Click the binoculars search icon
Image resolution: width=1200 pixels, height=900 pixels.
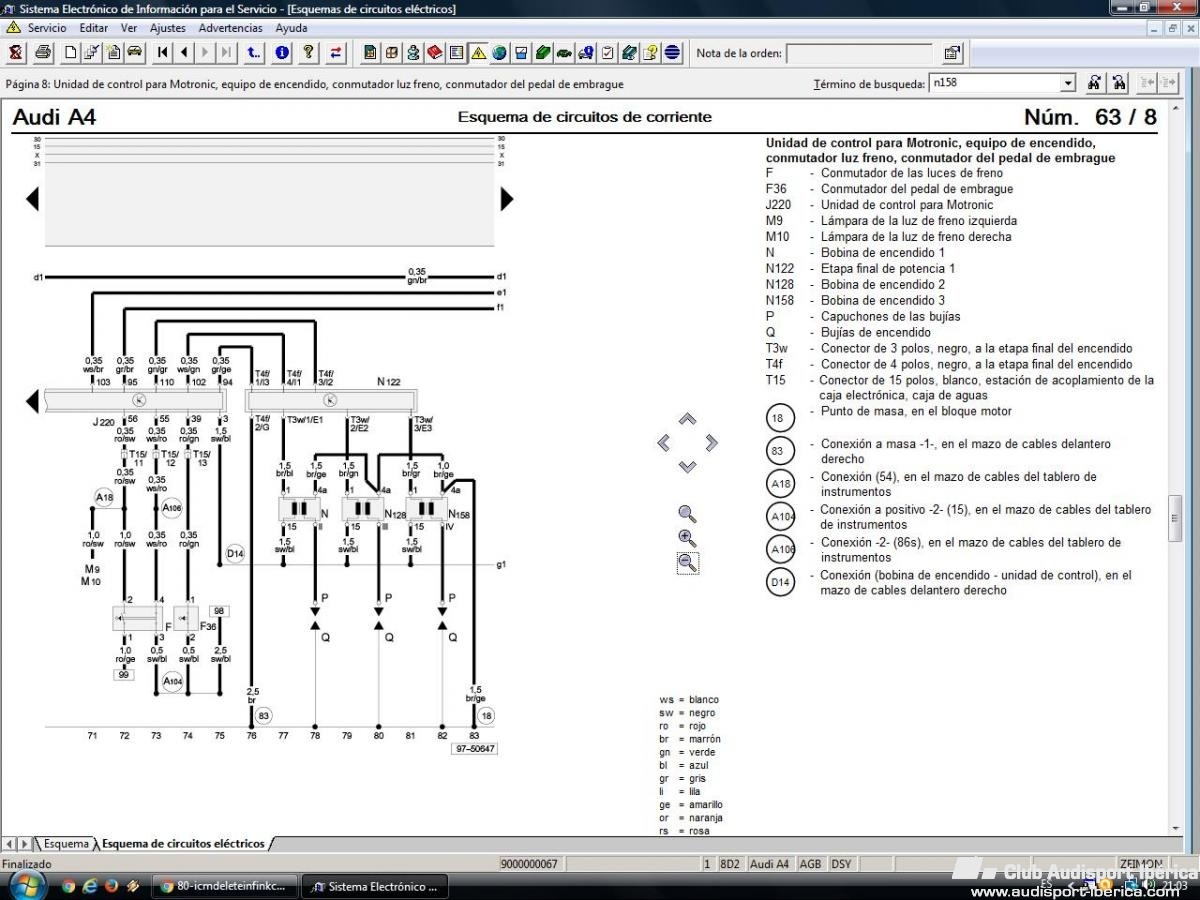coord(1094,83)
